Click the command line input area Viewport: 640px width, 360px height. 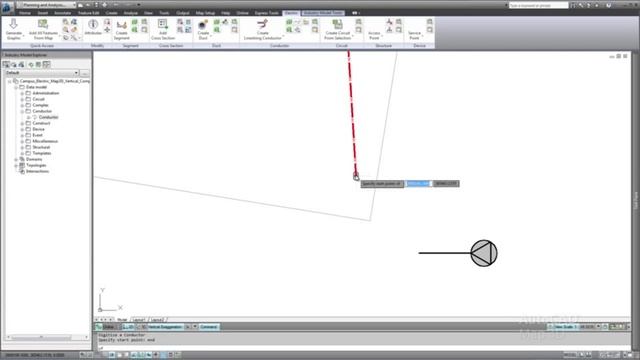coord(363,348)
